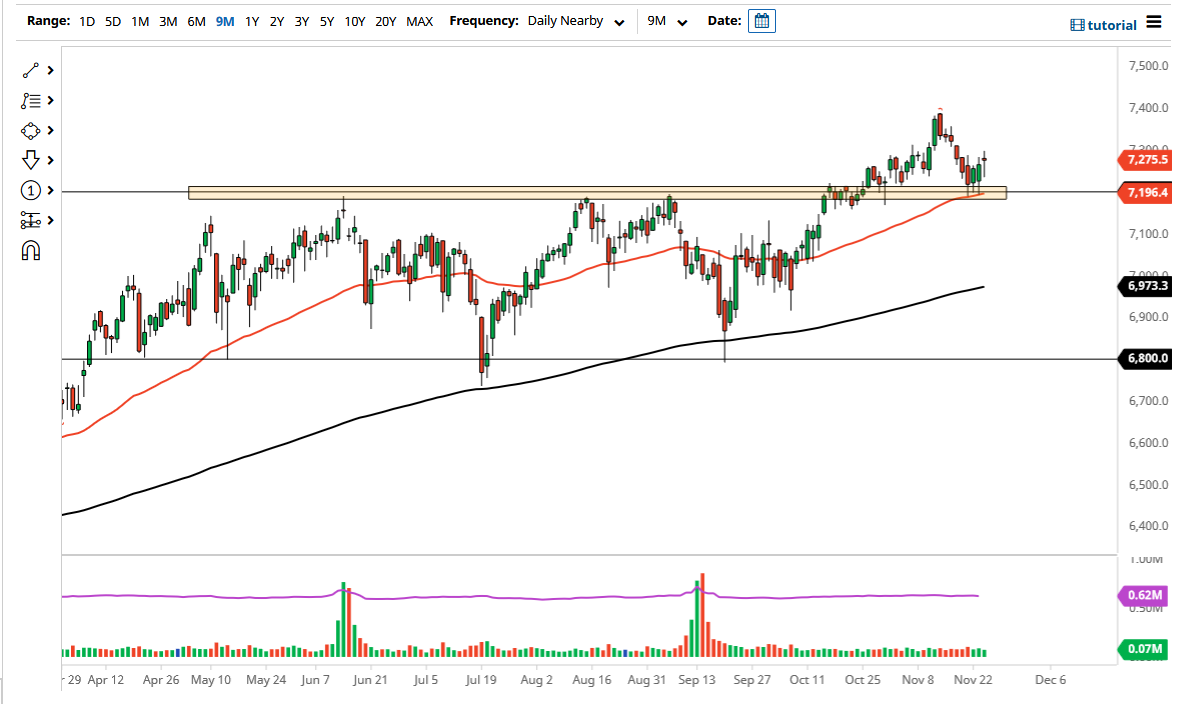
Task: Select the trendline drawing tool
Action: [28, 70]
